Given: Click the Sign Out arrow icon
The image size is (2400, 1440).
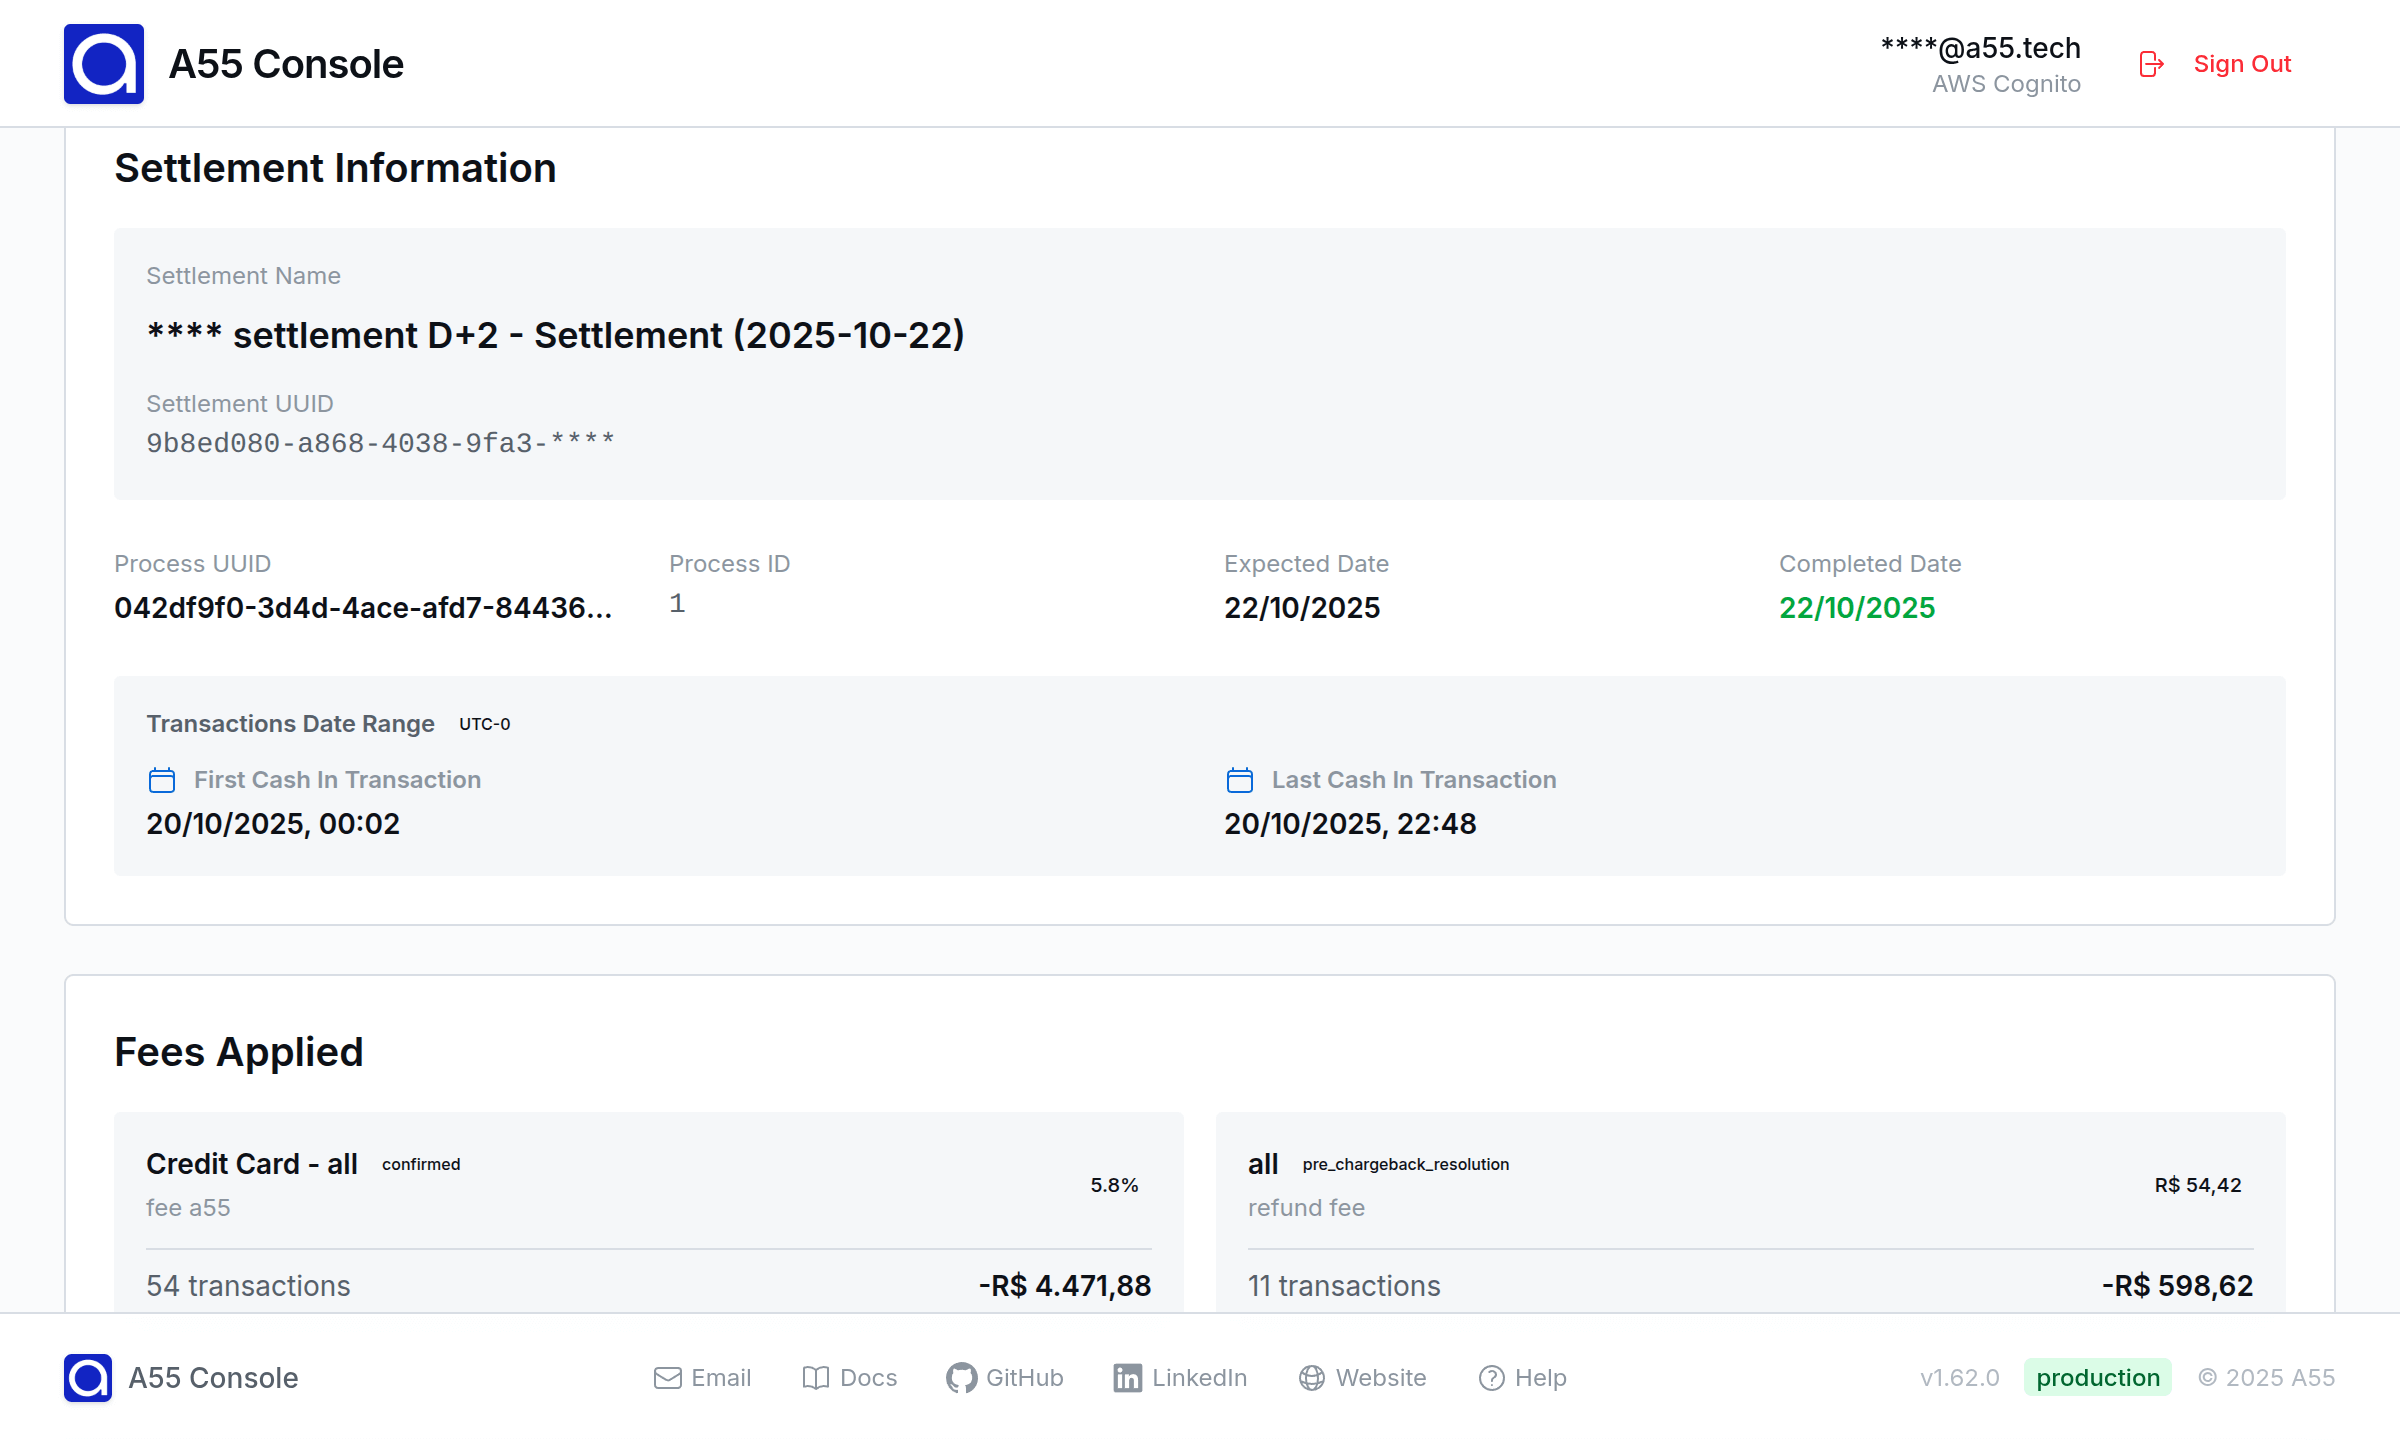Looking at the screenshot, I should (2151, 64).
